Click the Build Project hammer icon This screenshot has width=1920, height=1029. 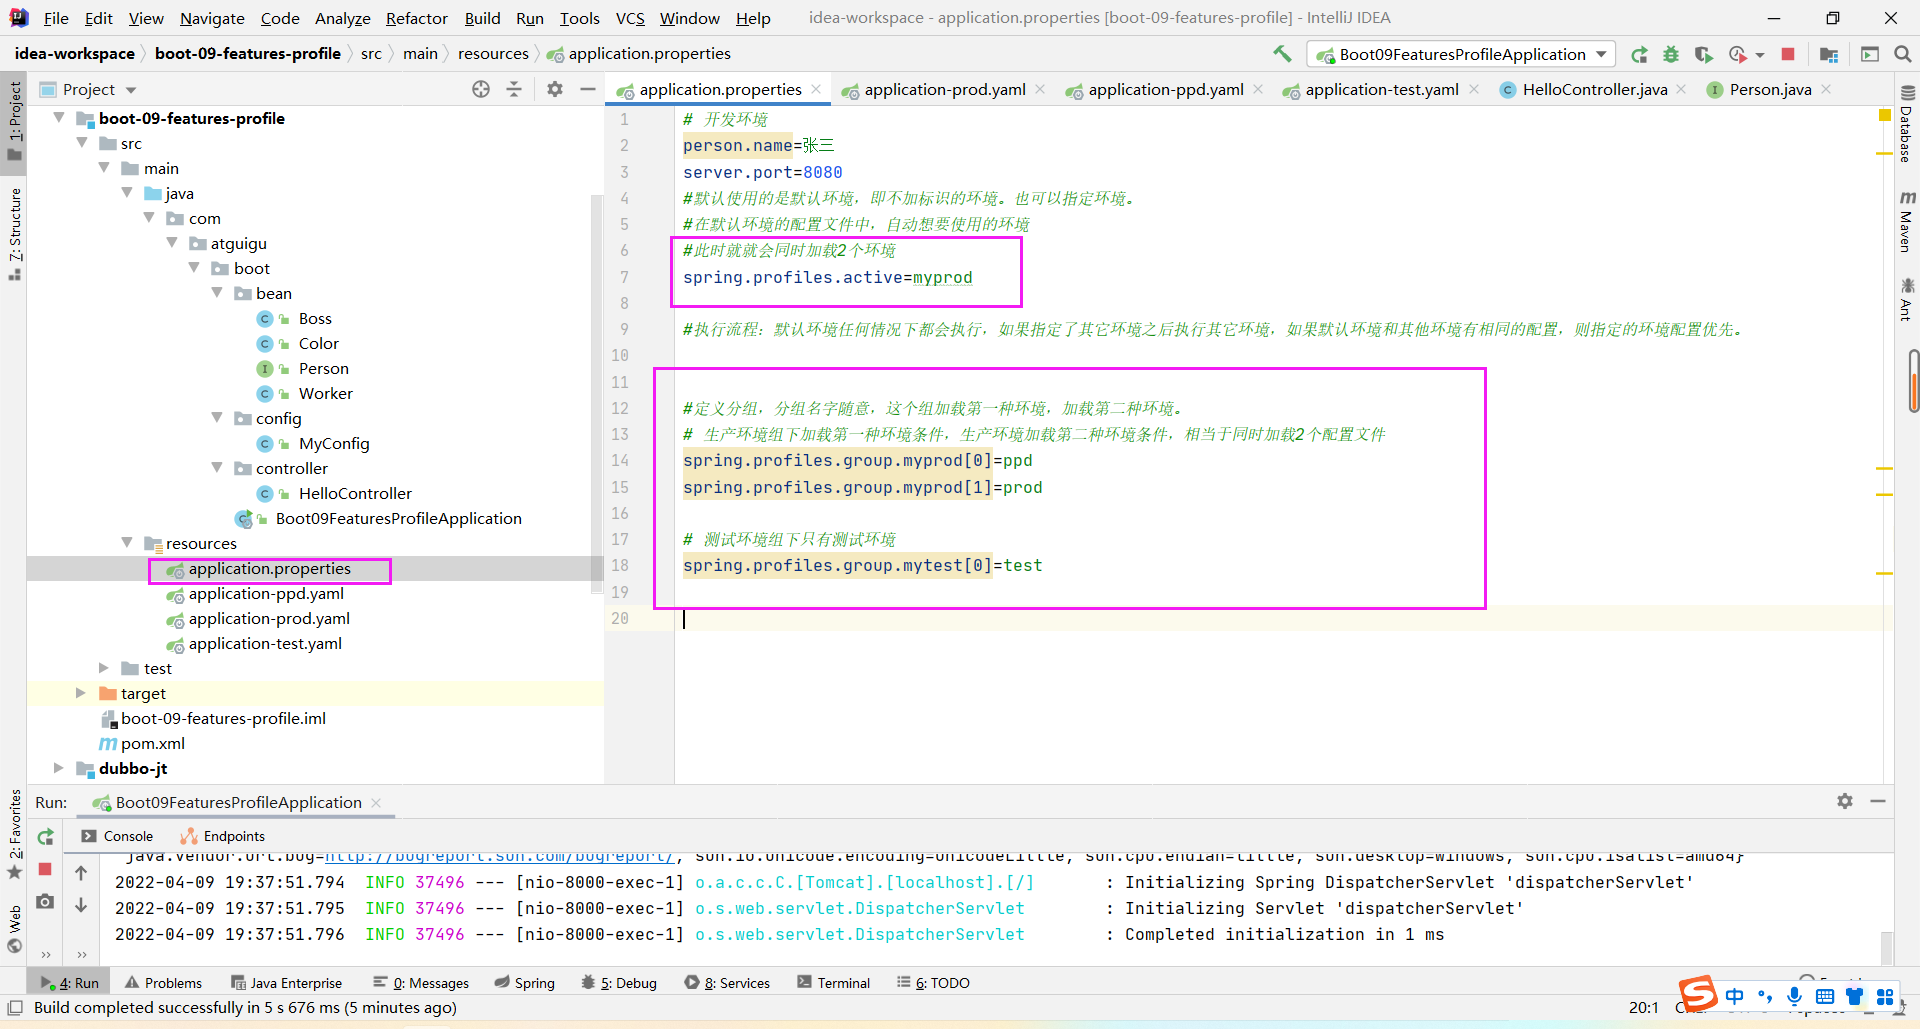[x=1282, y=54]
